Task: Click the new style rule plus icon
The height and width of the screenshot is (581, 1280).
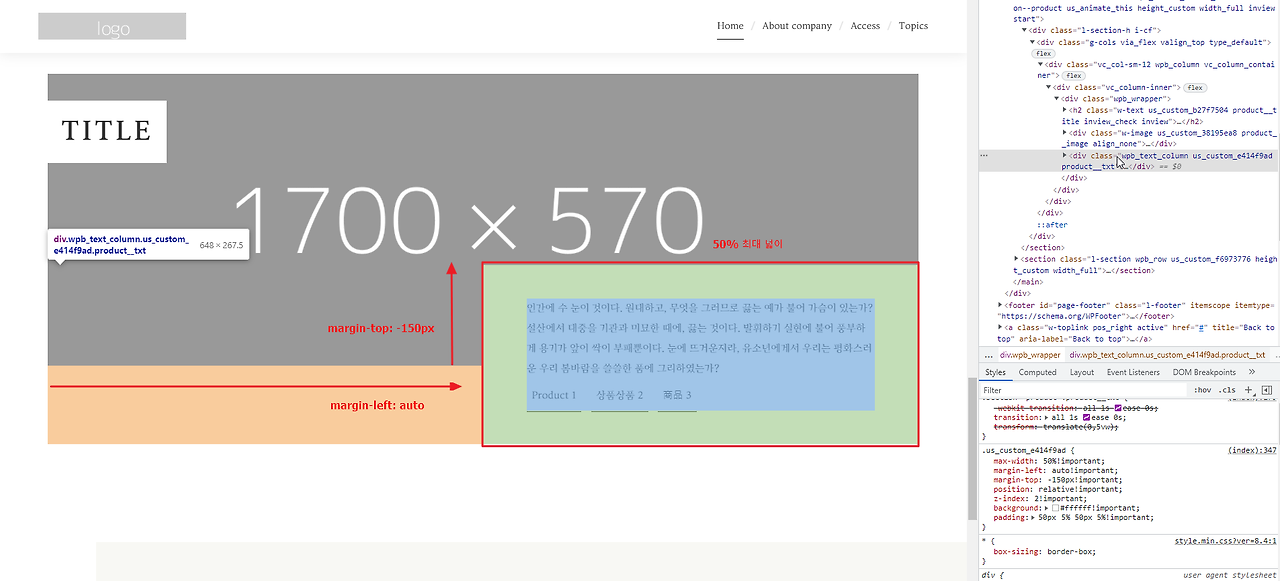Action: (1249, 390)
